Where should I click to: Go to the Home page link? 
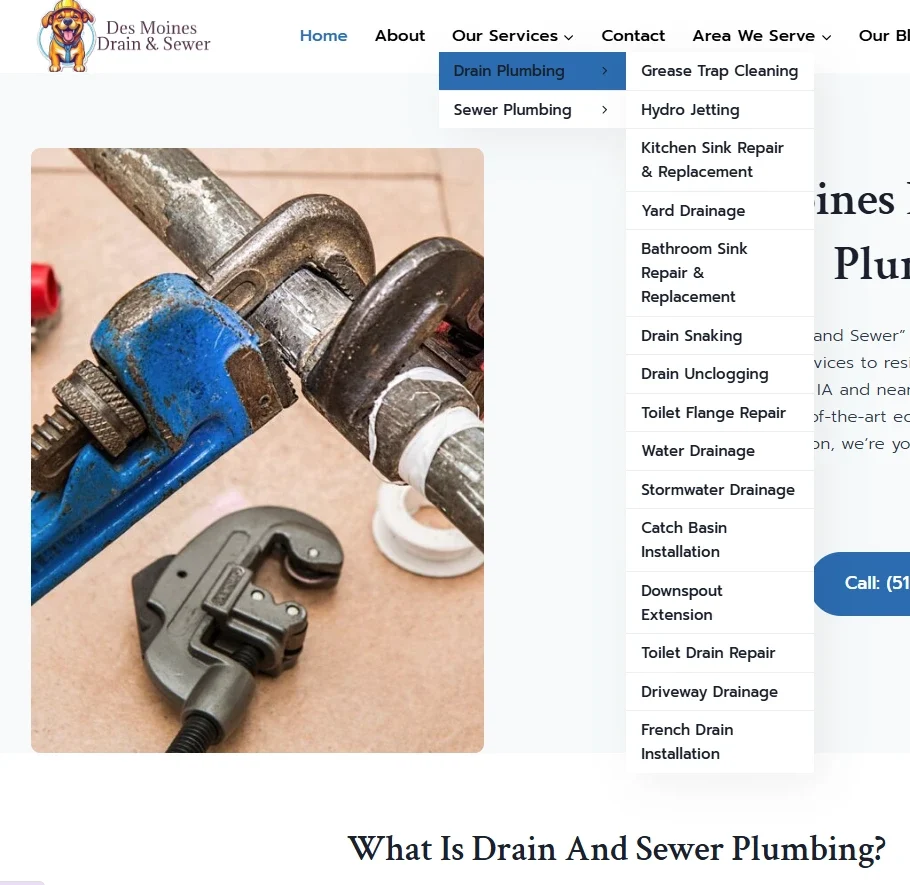pyautogui.click(x=323, y=36)
